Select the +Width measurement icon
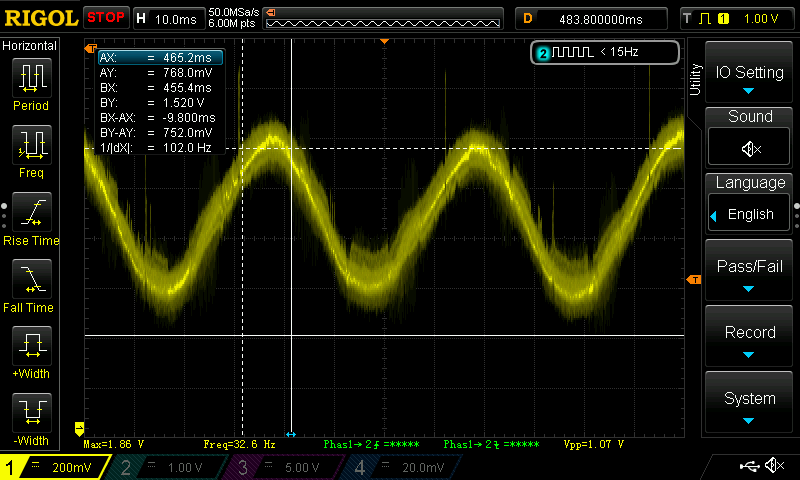The width and height of the screenshot is (800, 480). tap(32, 346)
